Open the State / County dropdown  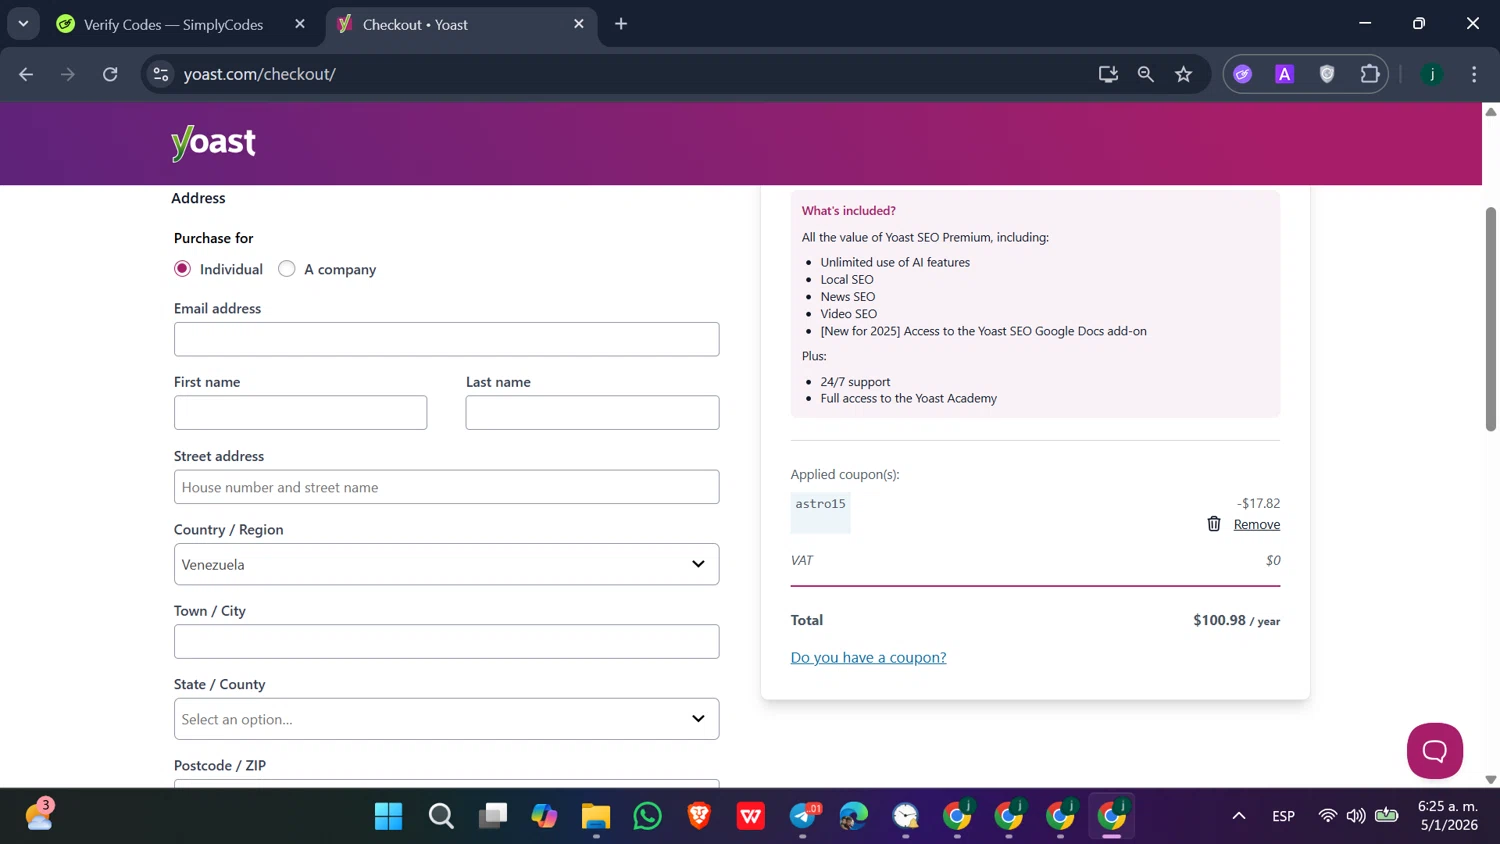[x=446, y=719]
